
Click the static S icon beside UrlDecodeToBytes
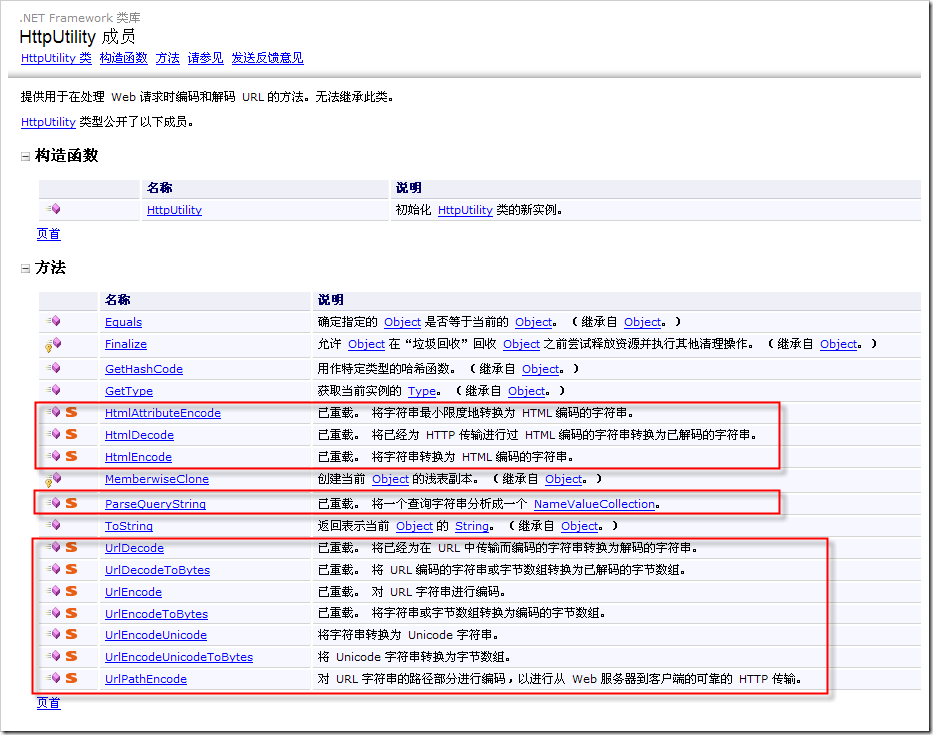[x=71, y=569]
